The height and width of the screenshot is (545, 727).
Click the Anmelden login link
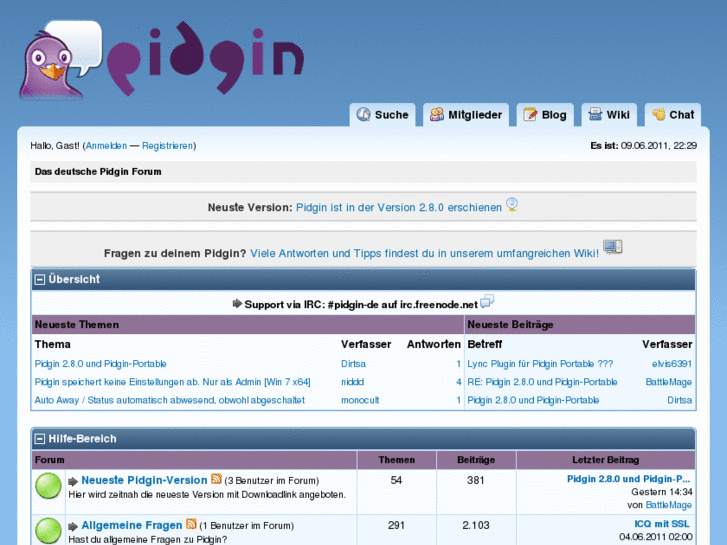(106, 146)
